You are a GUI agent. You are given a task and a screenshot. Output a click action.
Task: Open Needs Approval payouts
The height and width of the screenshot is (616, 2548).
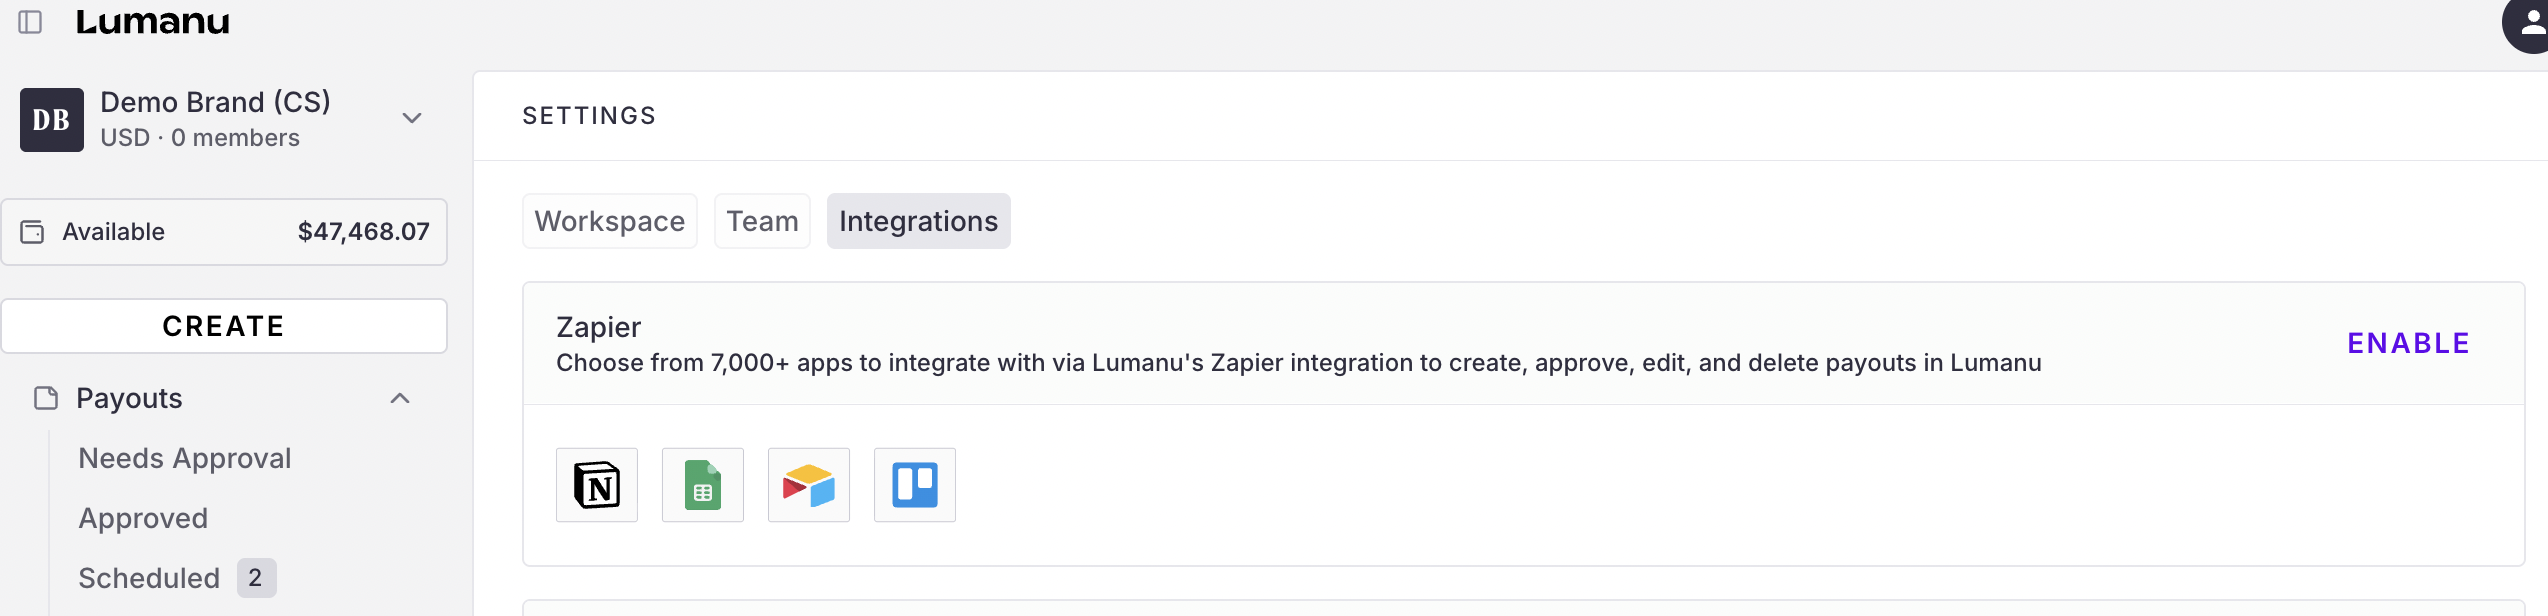pyautogui.click(x=185, y=458)
